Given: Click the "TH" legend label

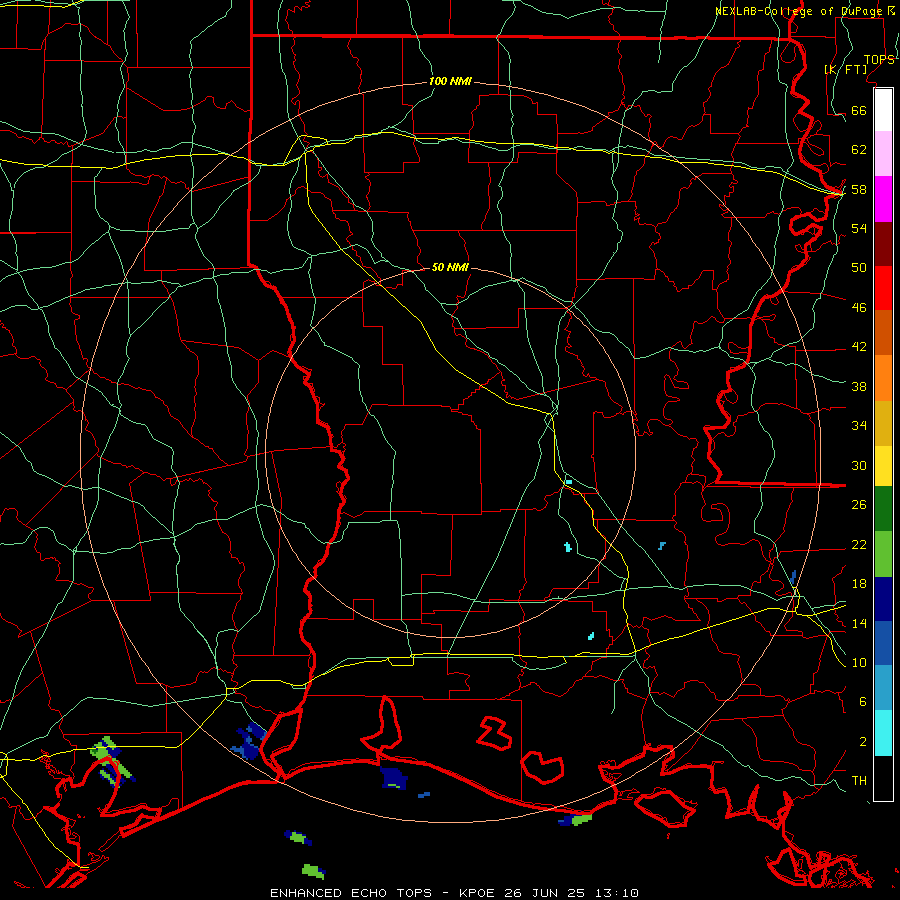Looking at the screenshot, I should coord(859,781).
